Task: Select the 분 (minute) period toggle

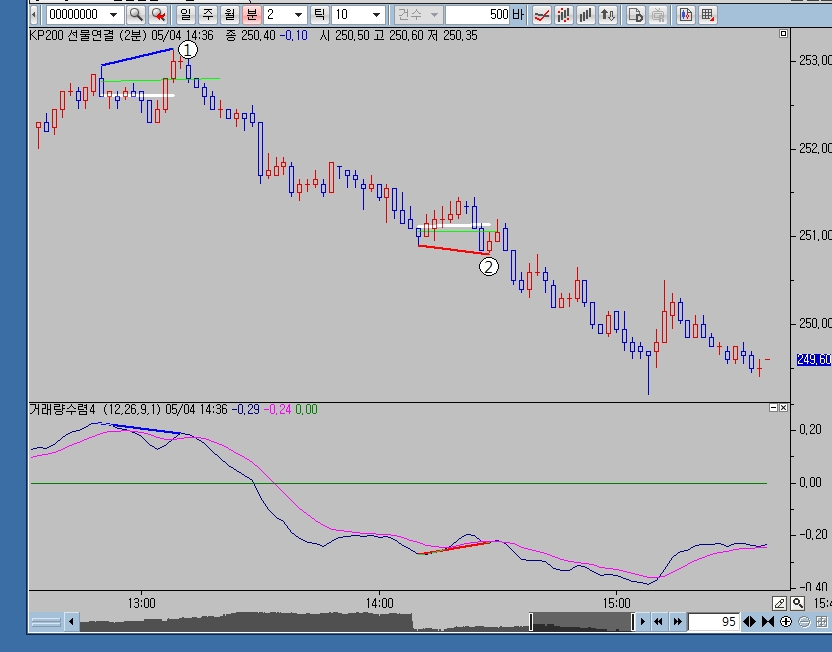Action: click(251, 15)
